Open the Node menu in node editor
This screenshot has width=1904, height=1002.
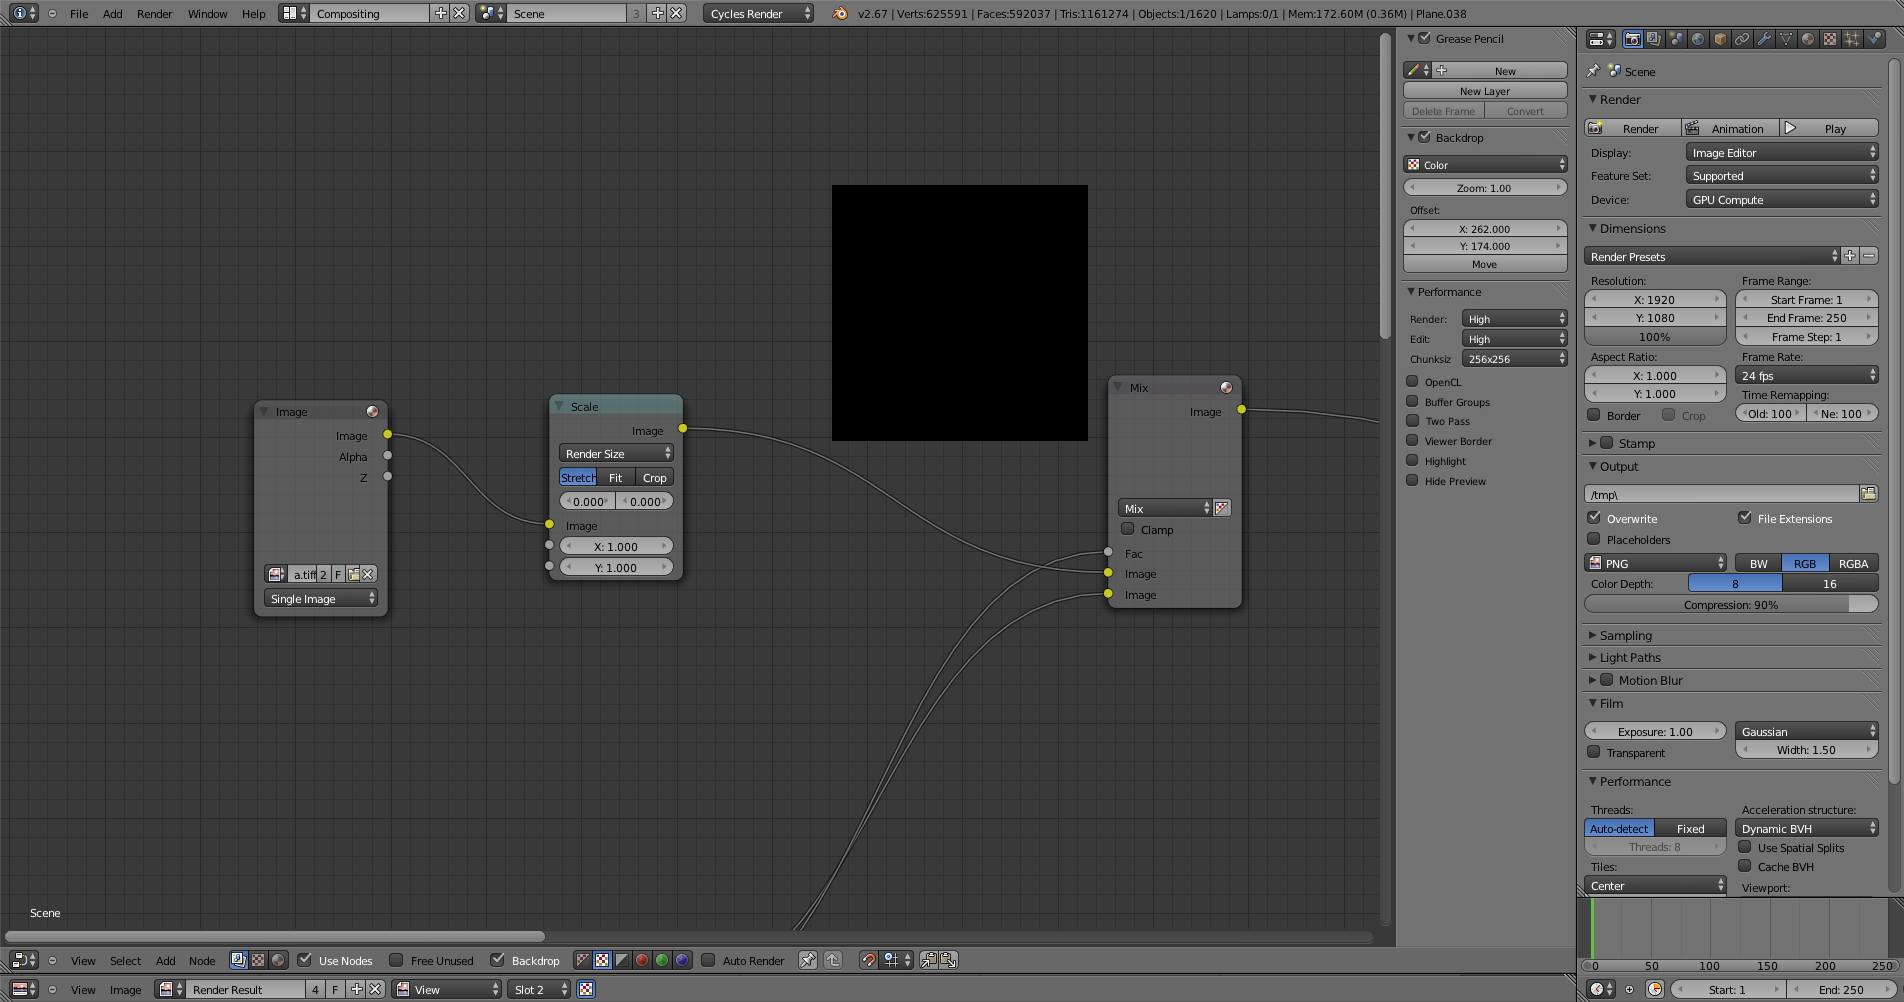pos(202,960)
